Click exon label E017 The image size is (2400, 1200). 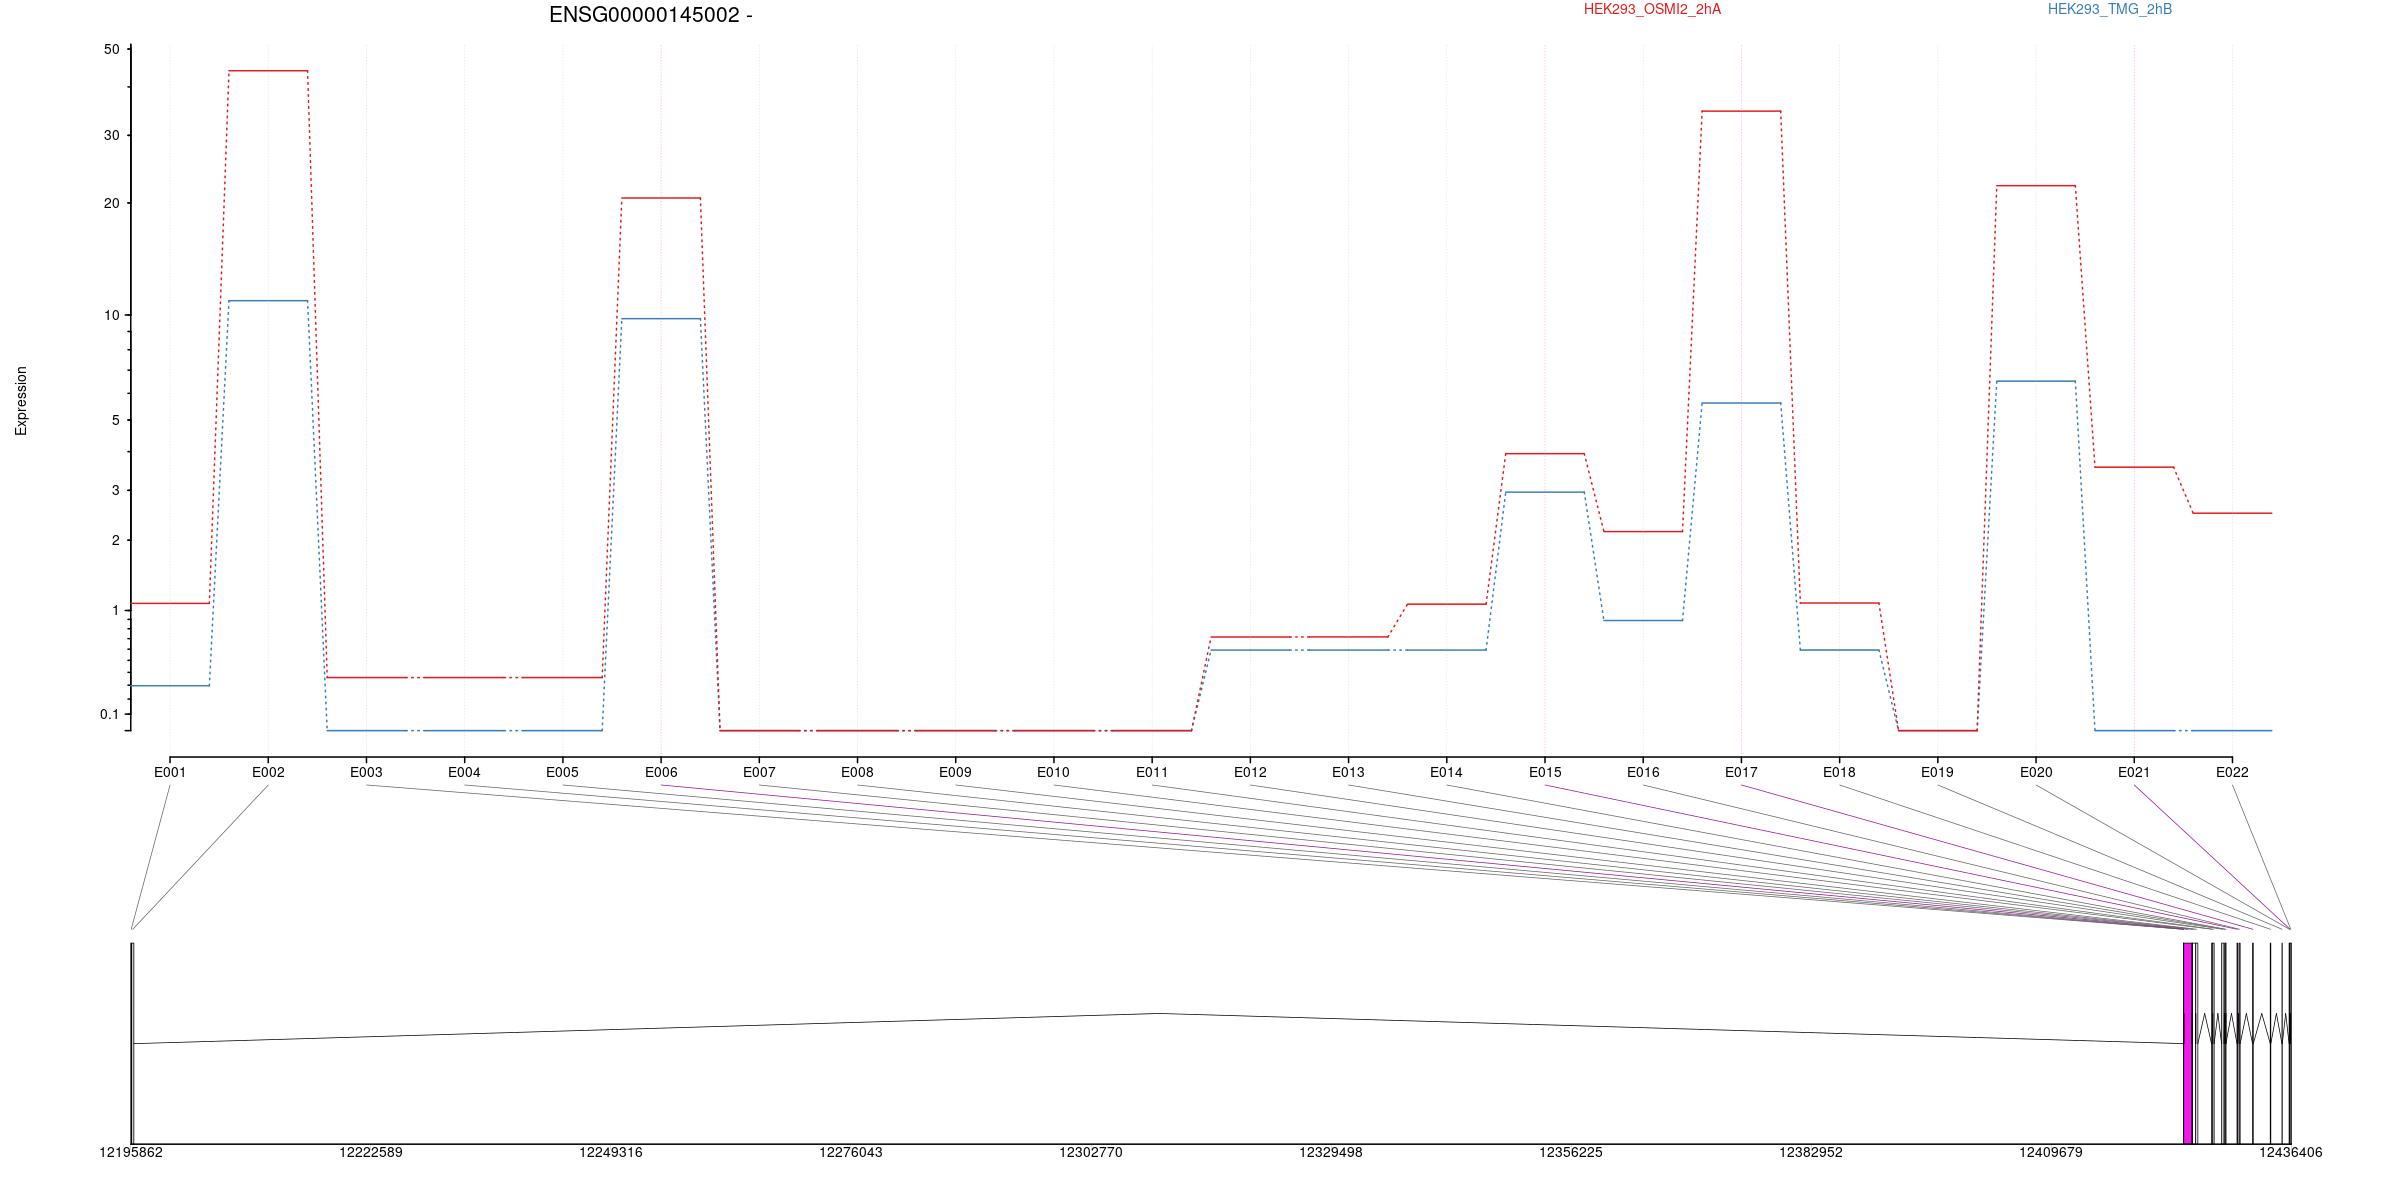click(x=1741, y=772)
